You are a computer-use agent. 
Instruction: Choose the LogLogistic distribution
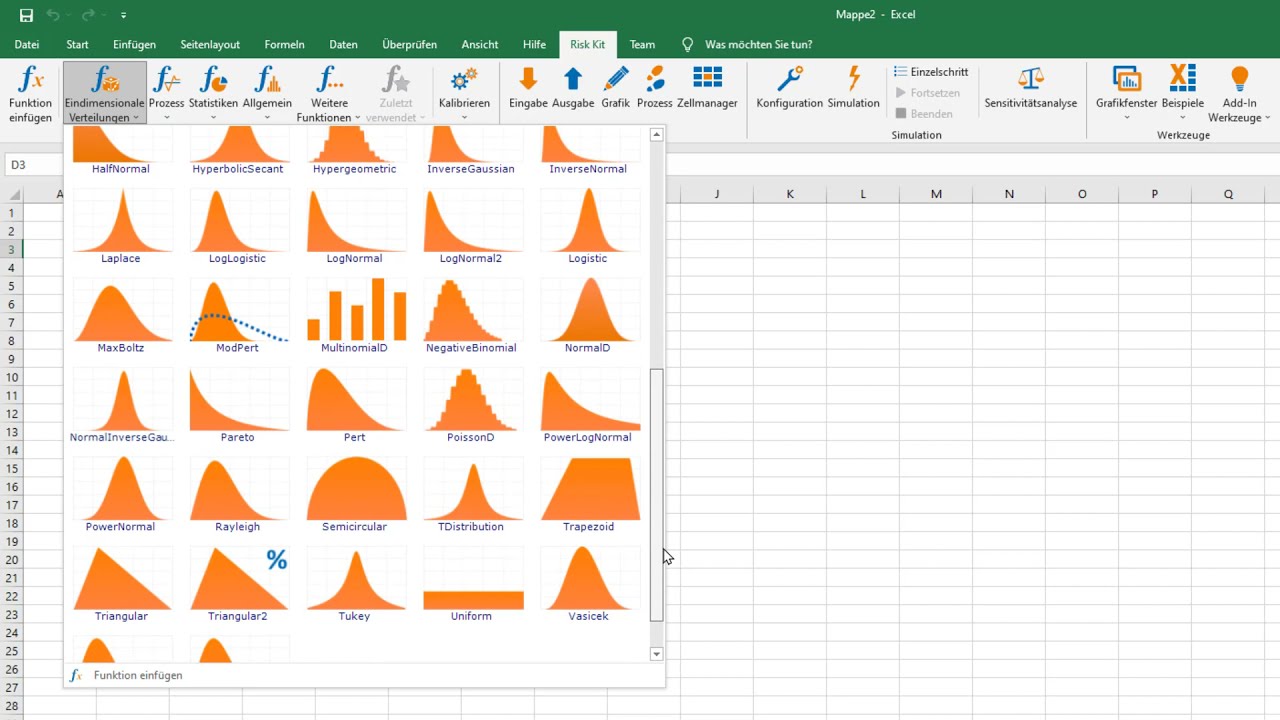238,228
